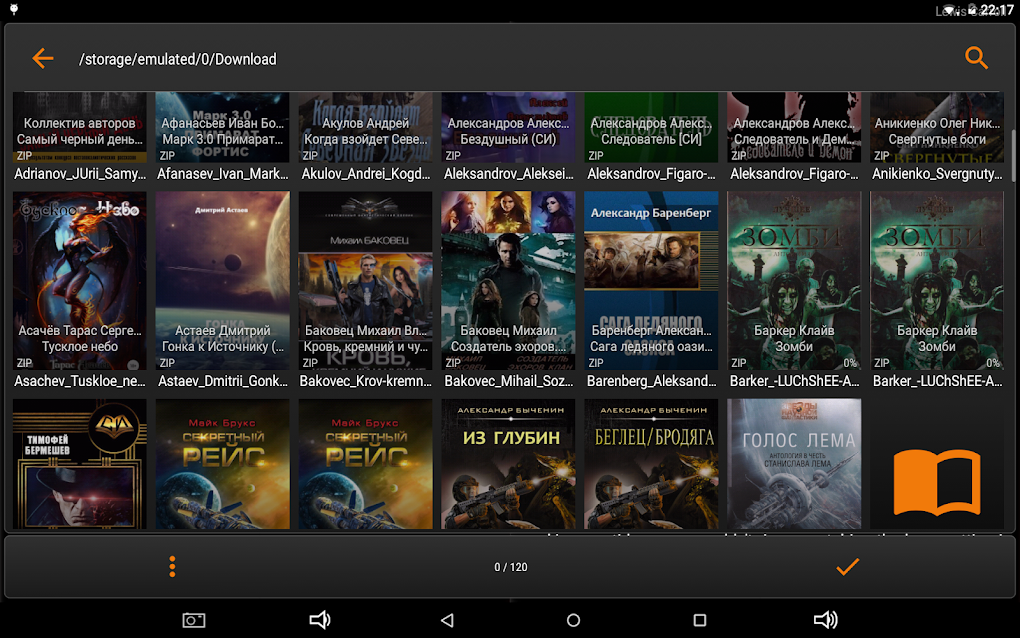
Task: Open 'Из глубин' book cover
Action: [508, 463]
